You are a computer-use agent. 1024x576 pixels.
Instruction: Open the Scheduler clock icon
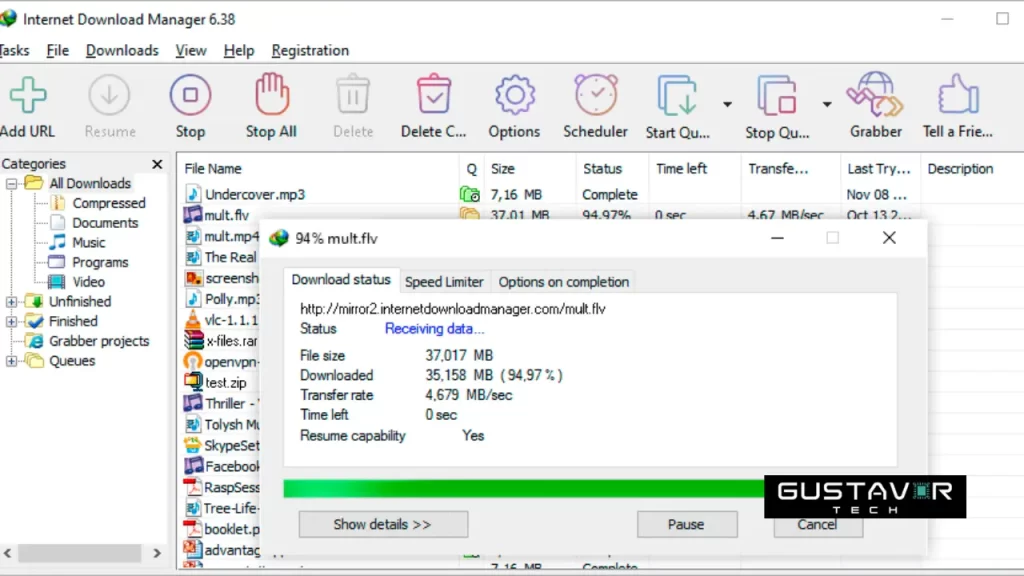coord(595,96)
